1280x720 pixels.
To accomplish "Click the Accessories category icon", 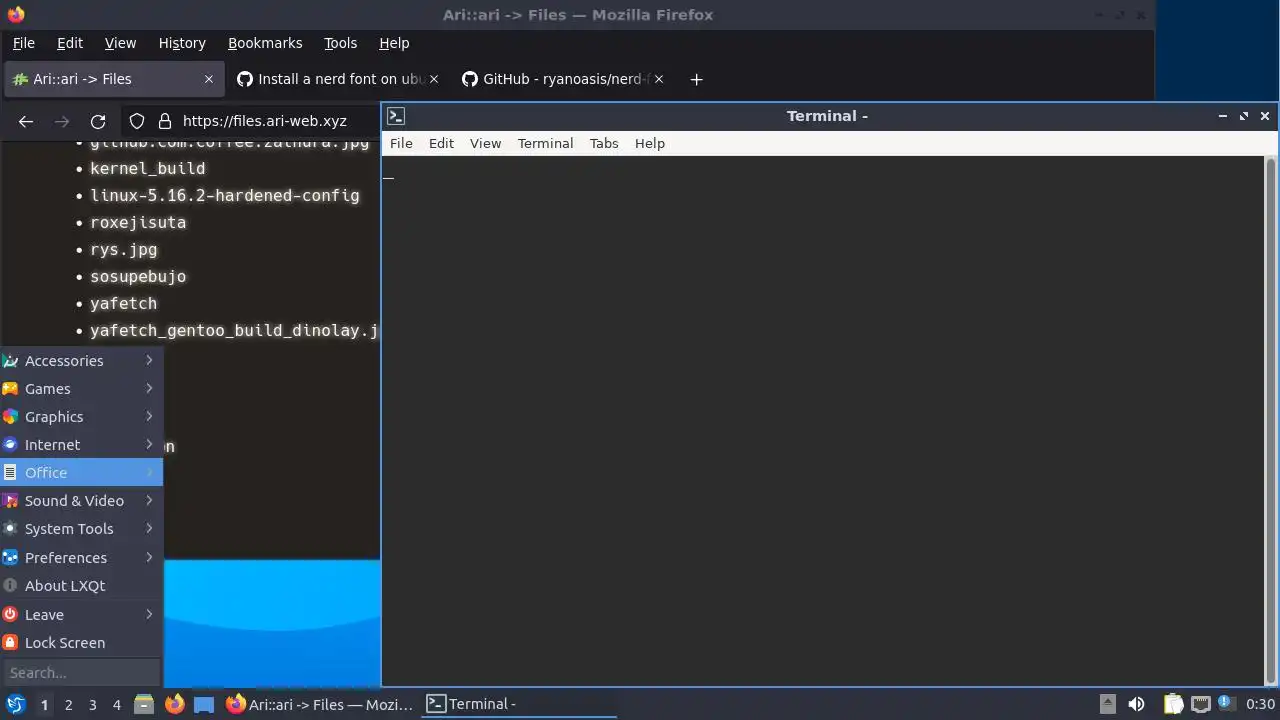I will pyautogui.click(x=10, y=361).
